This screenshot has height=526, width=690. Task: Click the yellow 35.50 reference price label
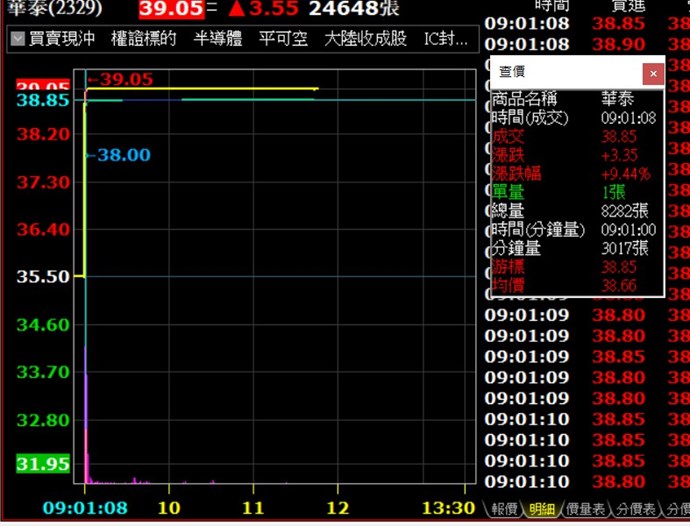click(43, 276)
